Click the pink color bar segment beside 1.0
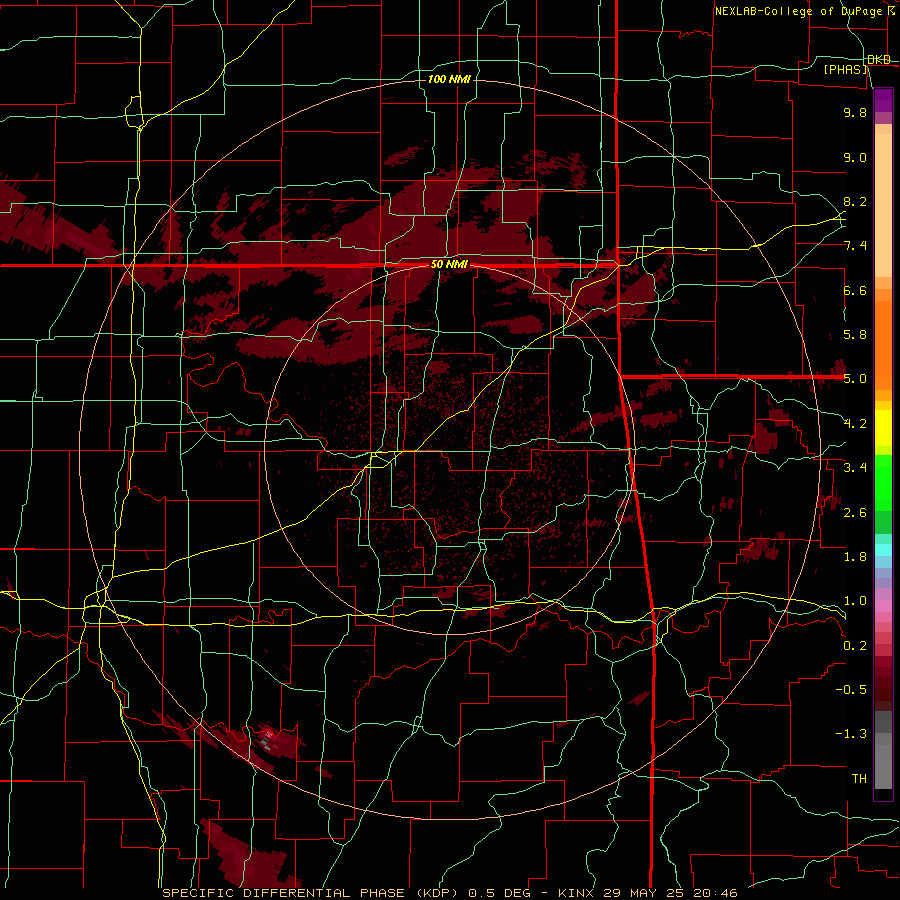The height and width of the screenshot is (900, 900). pyautogui.click(x=883, y=606)
